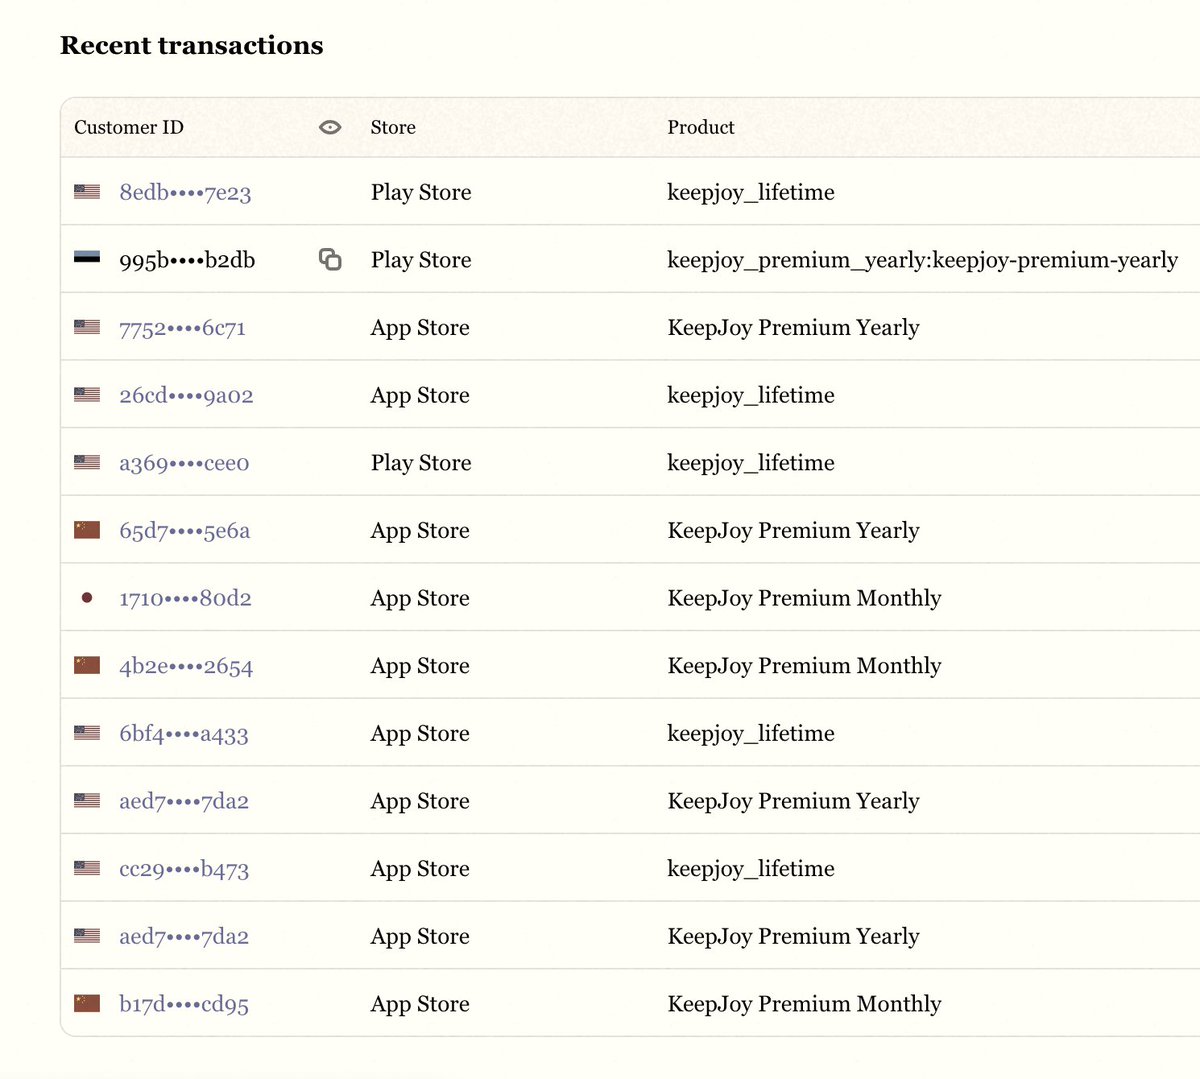Open customer 995b••••b2db
Viewport: 1200px width, 1079px height.
(187, 260)
